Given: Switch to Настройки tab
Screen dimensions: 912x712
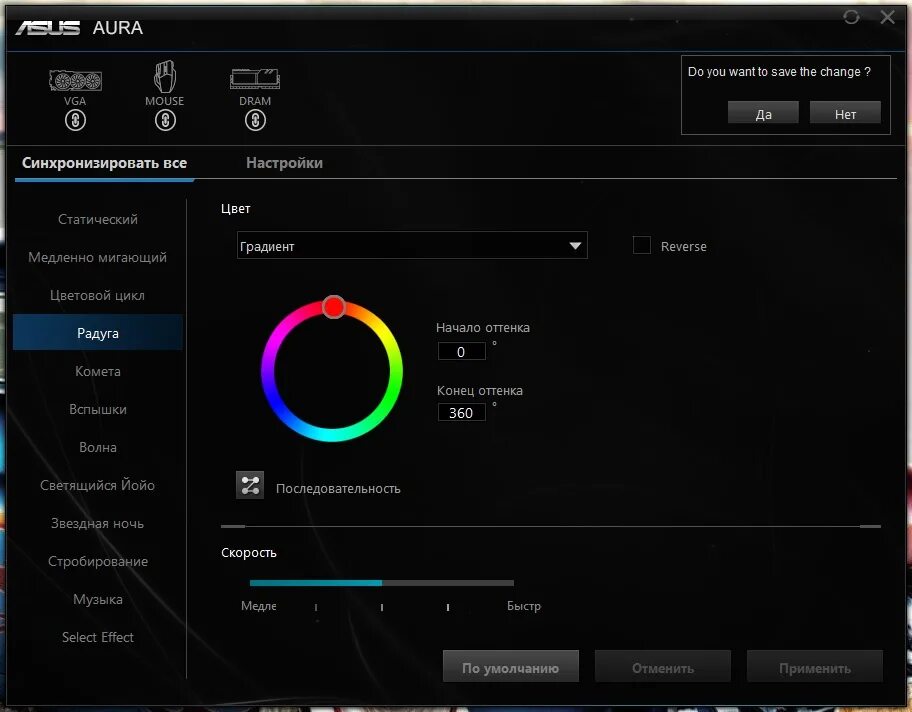Looking at the screenshot, I should (284, 163).
